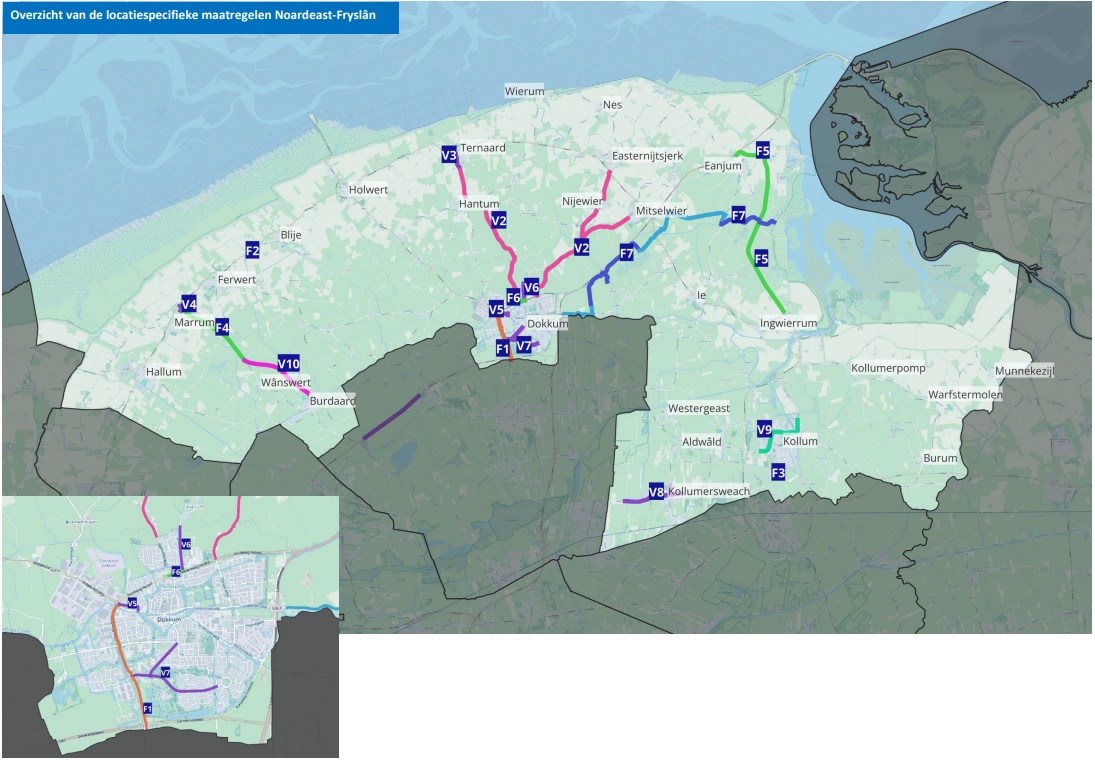The height and width of the screenshot is (760, 1095).
Task: Click the V3 marker near Ternaard
Action: coord(449,155)
